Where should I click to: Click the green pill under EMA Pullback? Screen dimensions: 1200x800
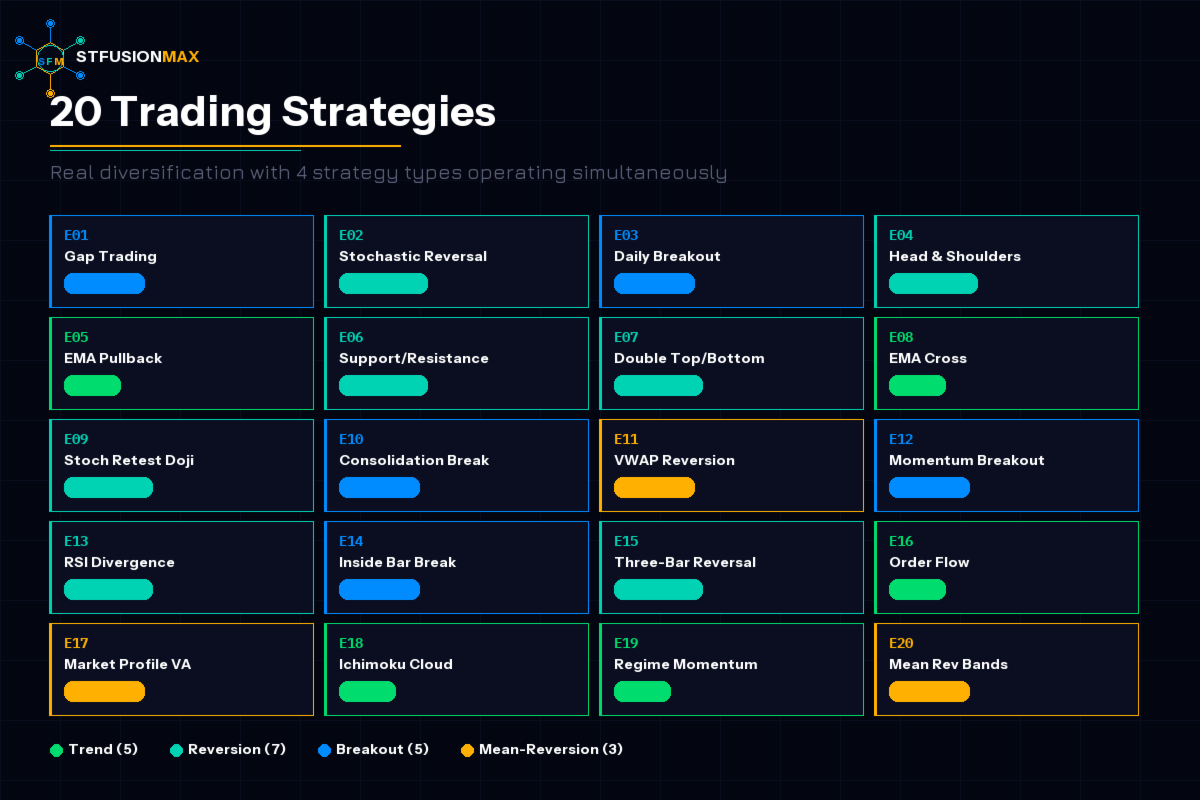92,386
